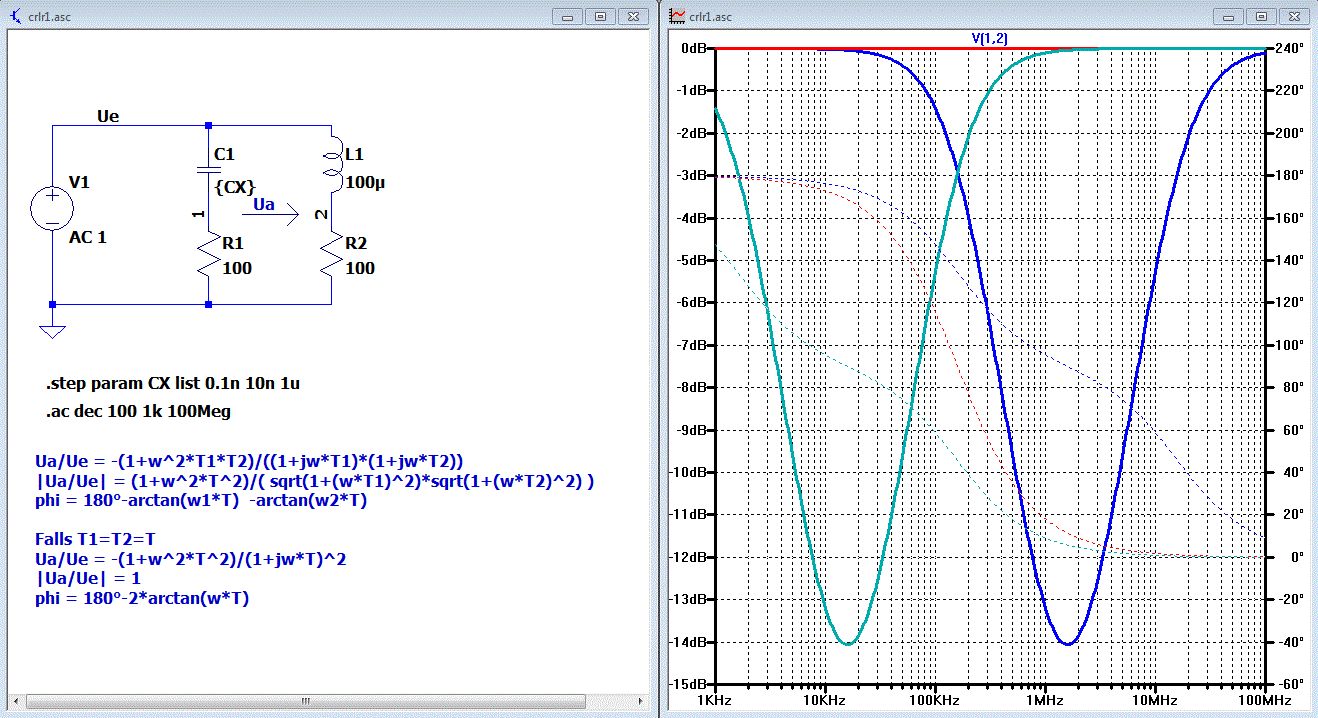Click the waveform window title icon
1318x718 pixels.
(x=677, y=16)
